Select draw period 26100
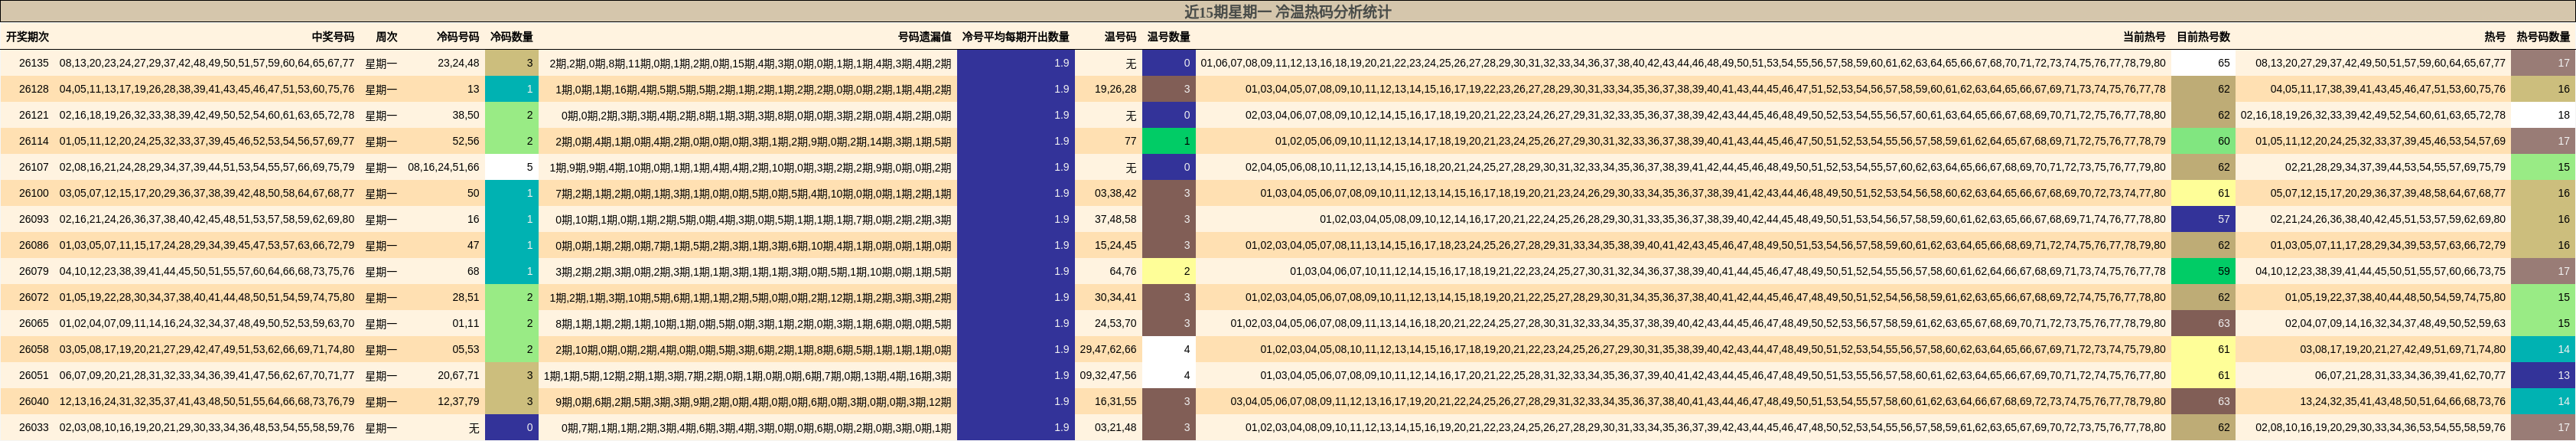Image resolution: width=2576 pixels, height=441 pixels. (34, 193)
